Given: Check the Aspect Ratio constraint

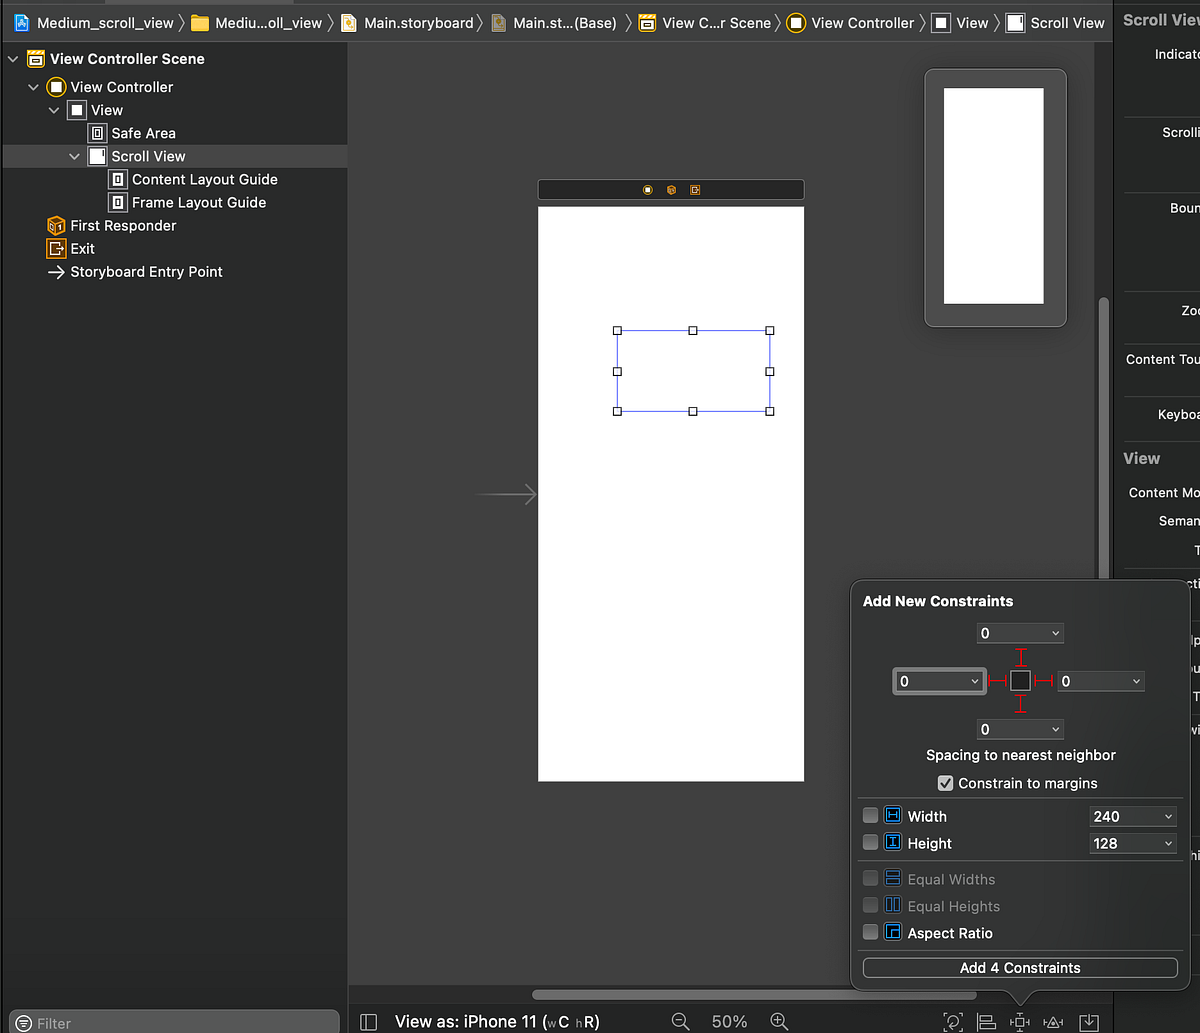Looking at the screenshot, I should (870, 931).
